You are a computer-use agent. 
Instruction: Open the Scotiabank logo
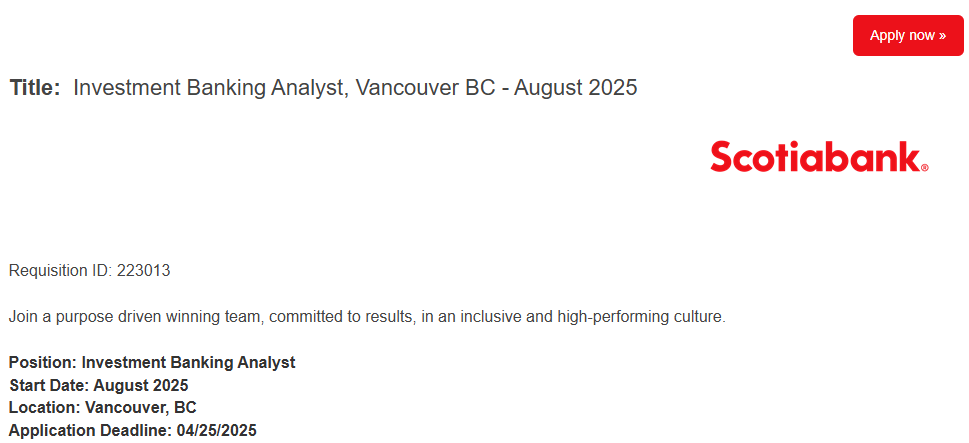pyautogui.click(x=819, y=156)
